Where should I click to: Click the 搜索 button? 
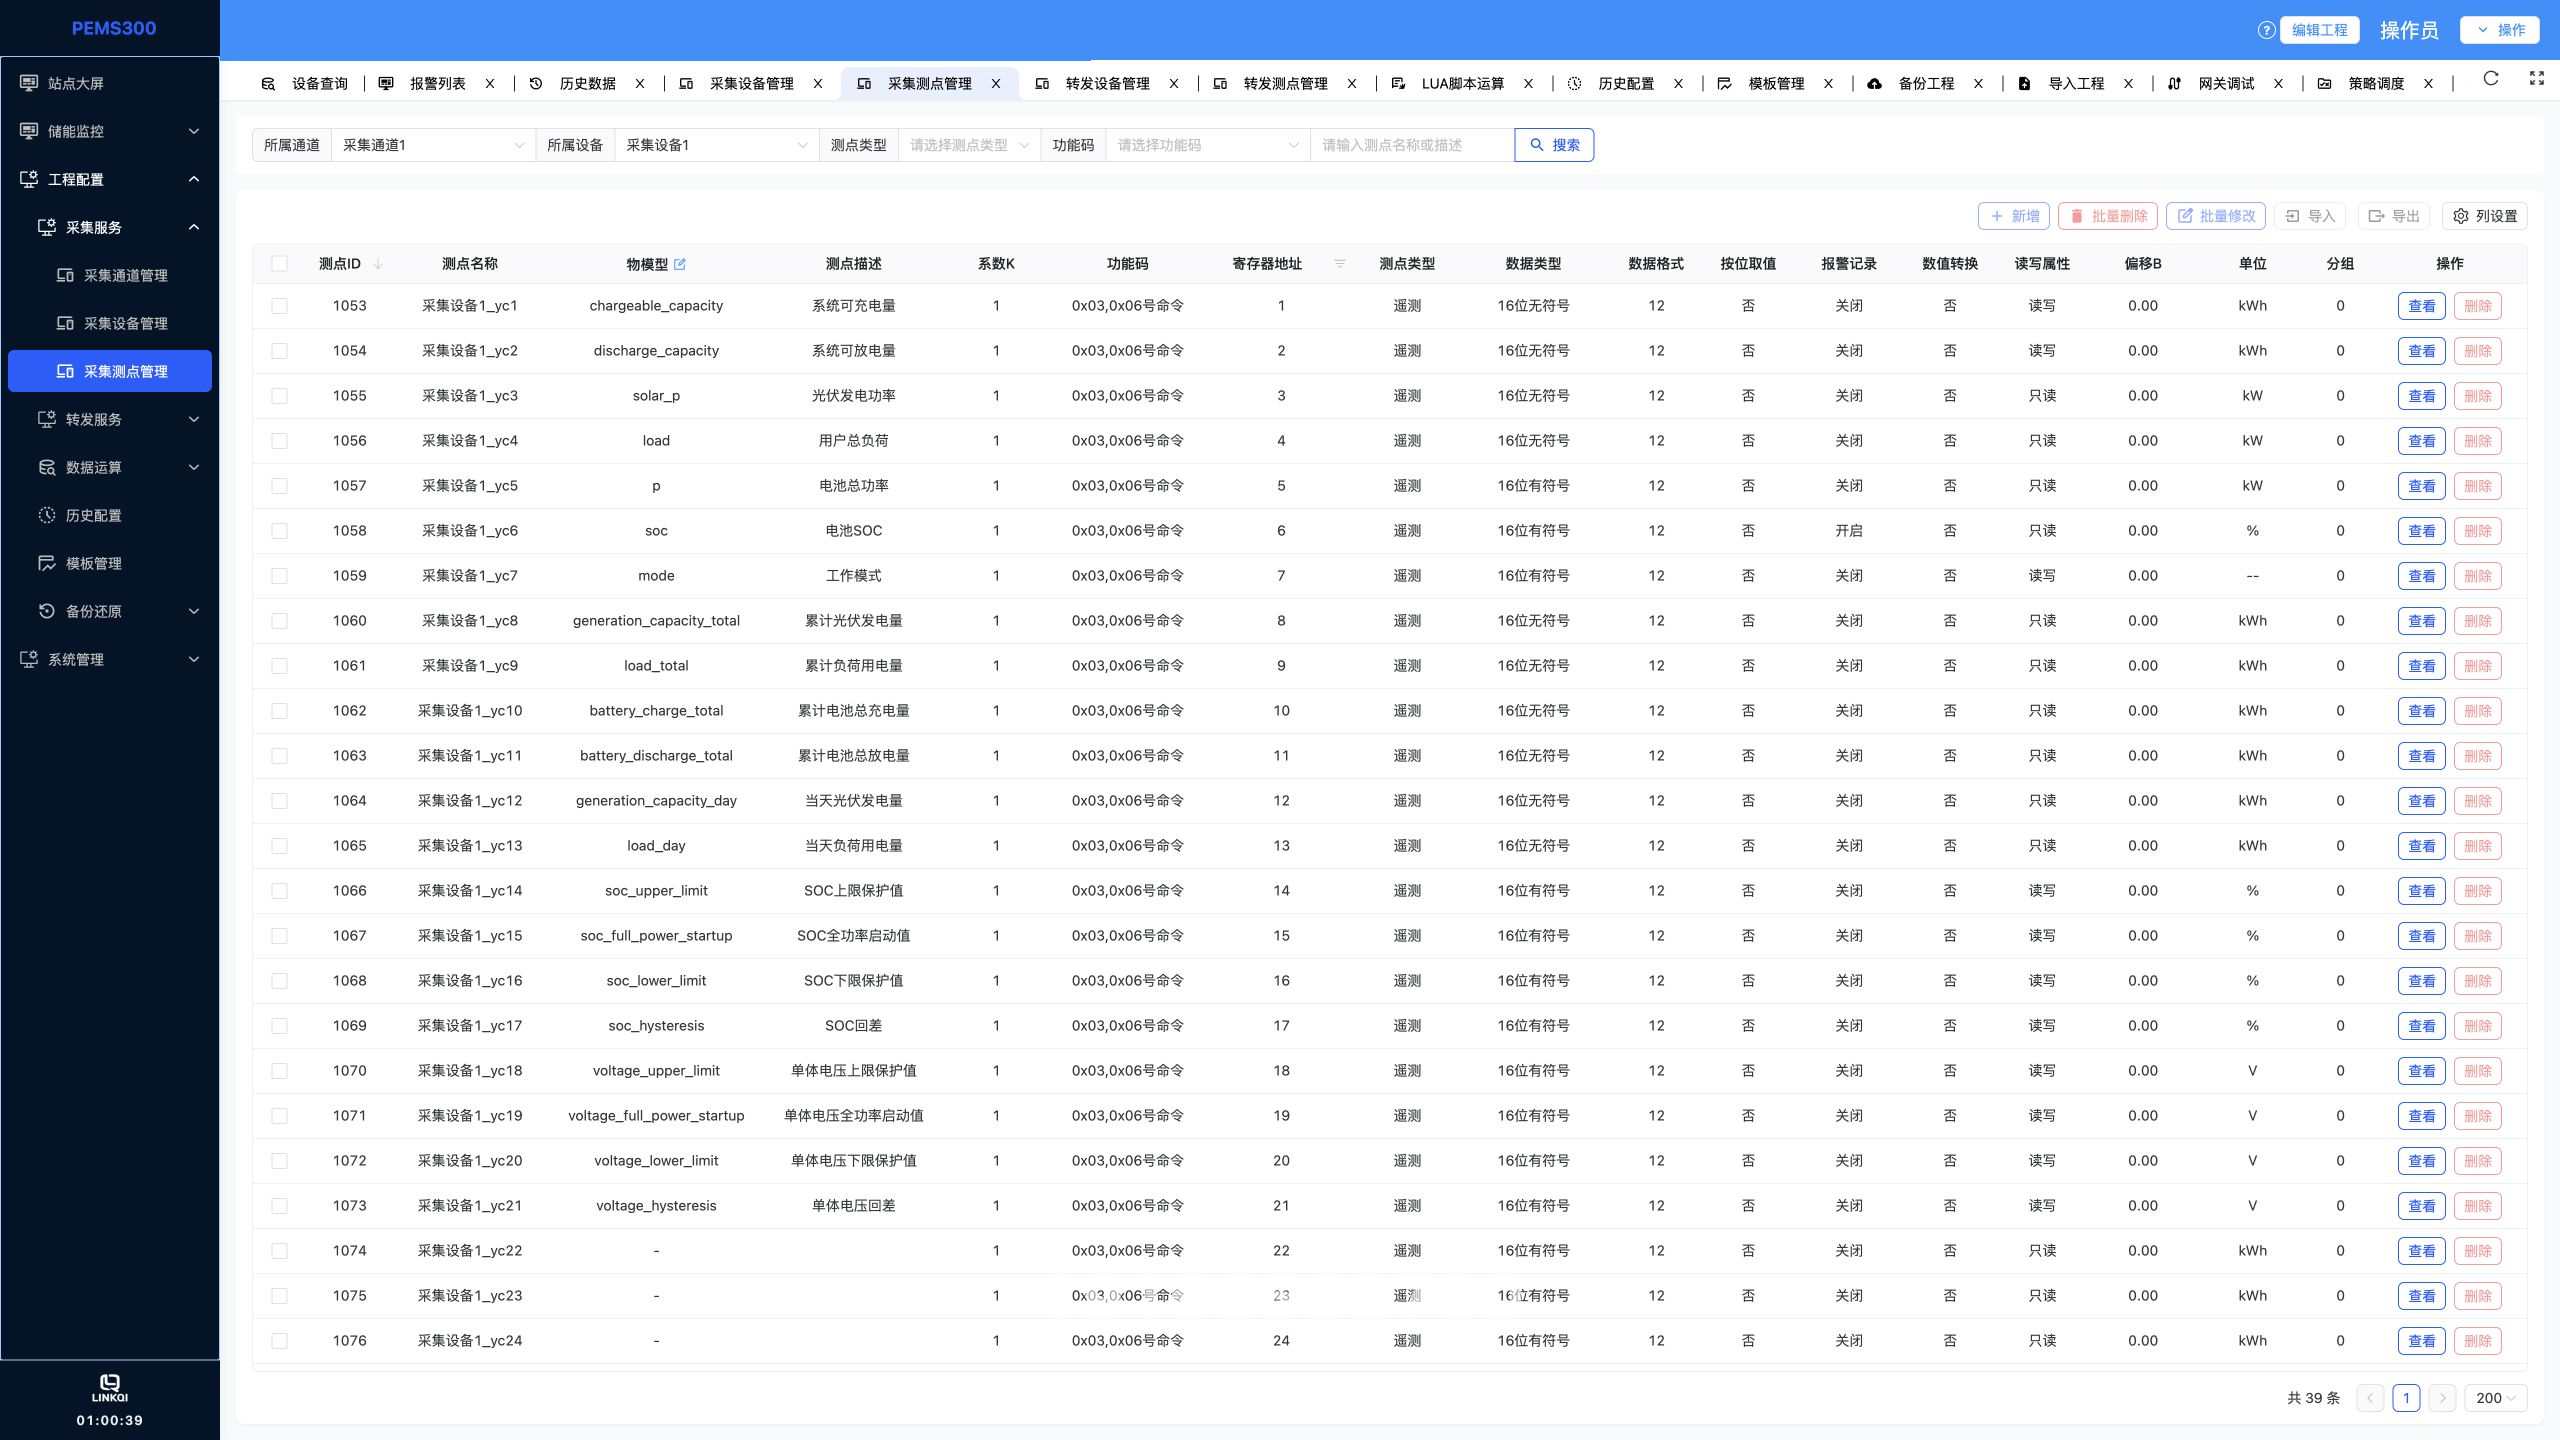click(1554, 145)
